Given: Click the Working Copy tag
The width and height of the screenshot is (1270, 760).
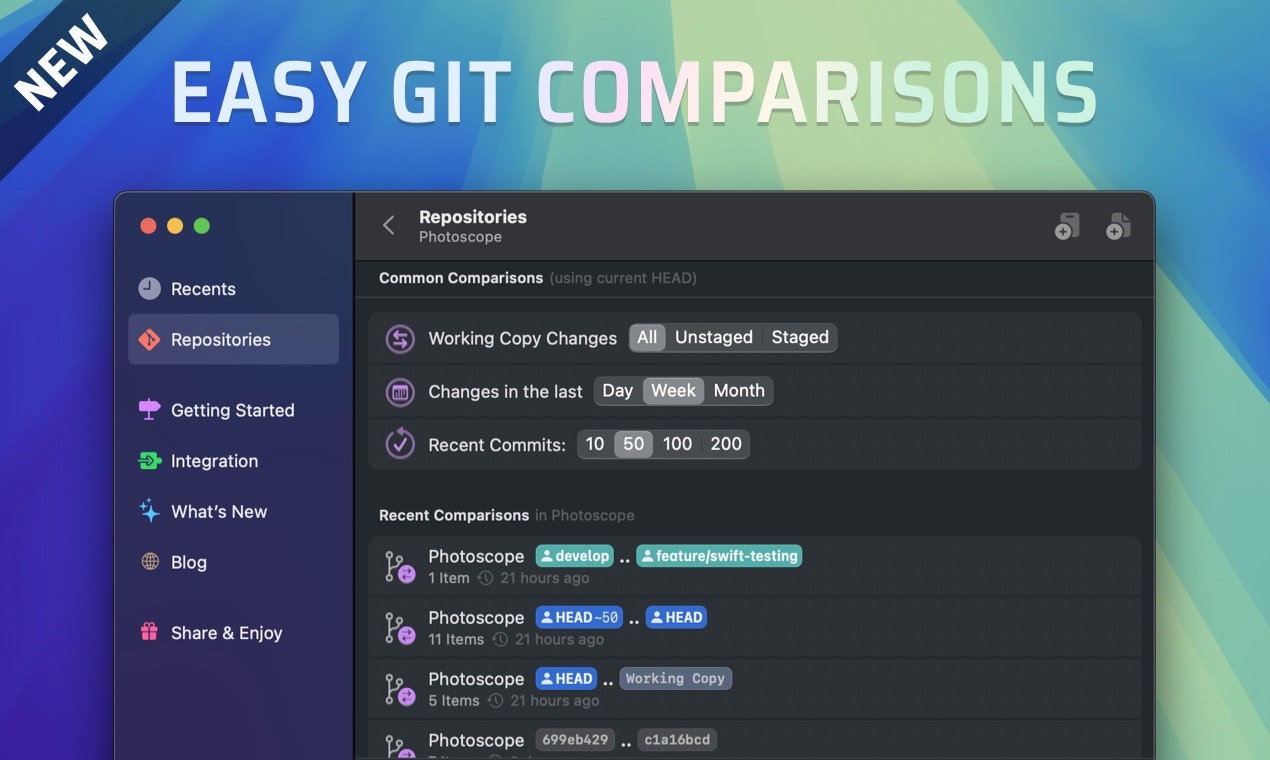Looking at the screenshot, I should [676, 678].
